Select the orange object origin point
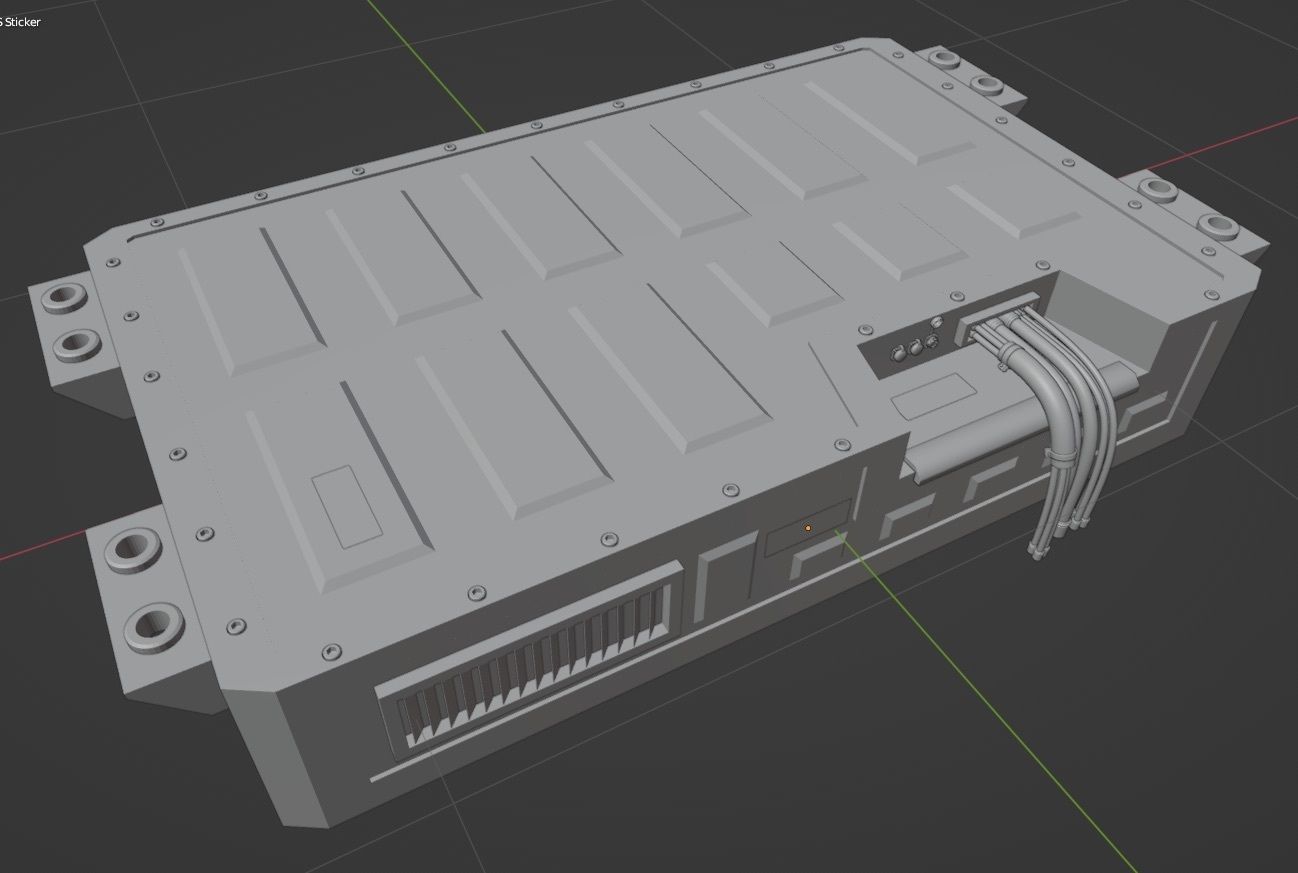The image size is (1298, 873). [808, 528]
